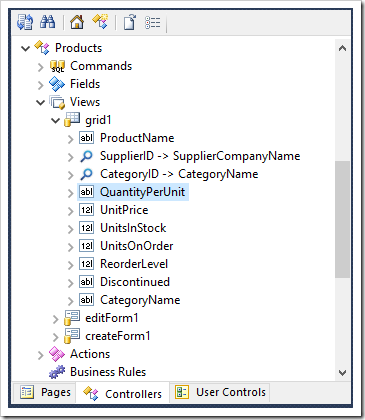This screenshot has height=420, width=365.
Task: Select the Business Rules label
Action: point(108,372)
